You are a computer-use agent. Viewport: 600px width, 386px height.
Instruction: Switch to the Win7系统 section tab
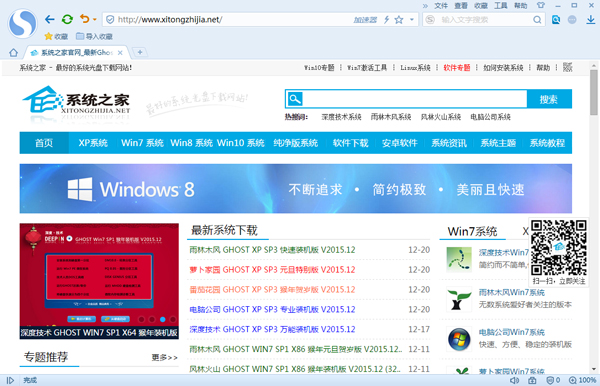472,231
